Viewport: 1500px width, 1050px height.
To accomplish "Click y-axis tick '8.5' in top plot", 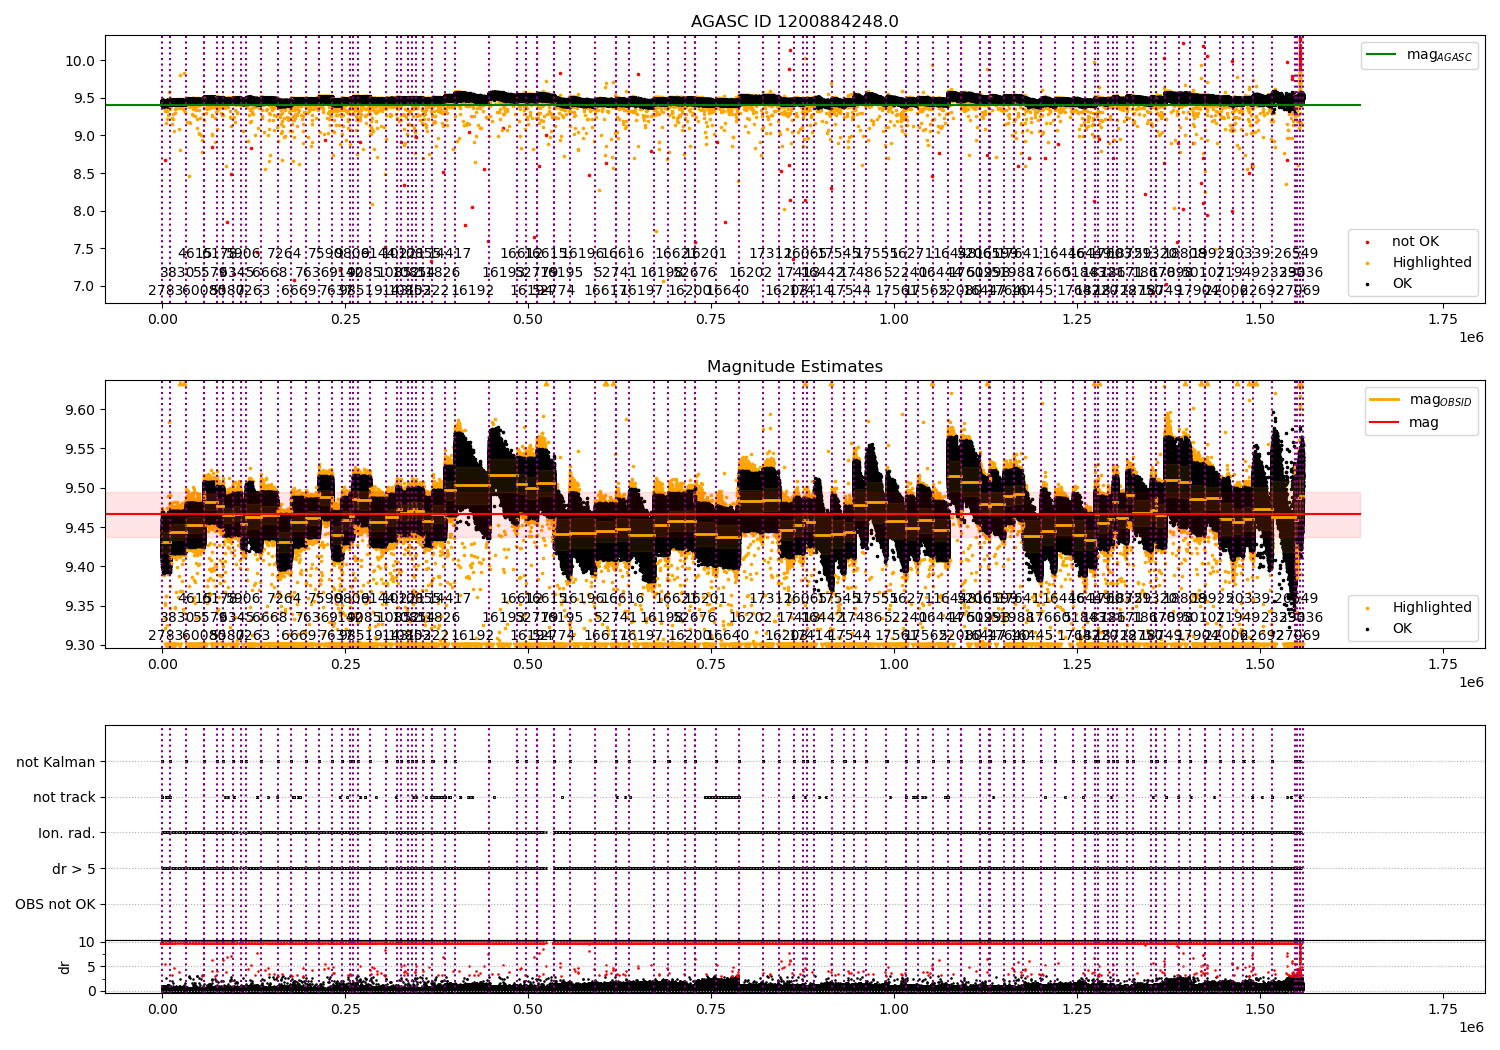I will (x=84, y=174).
